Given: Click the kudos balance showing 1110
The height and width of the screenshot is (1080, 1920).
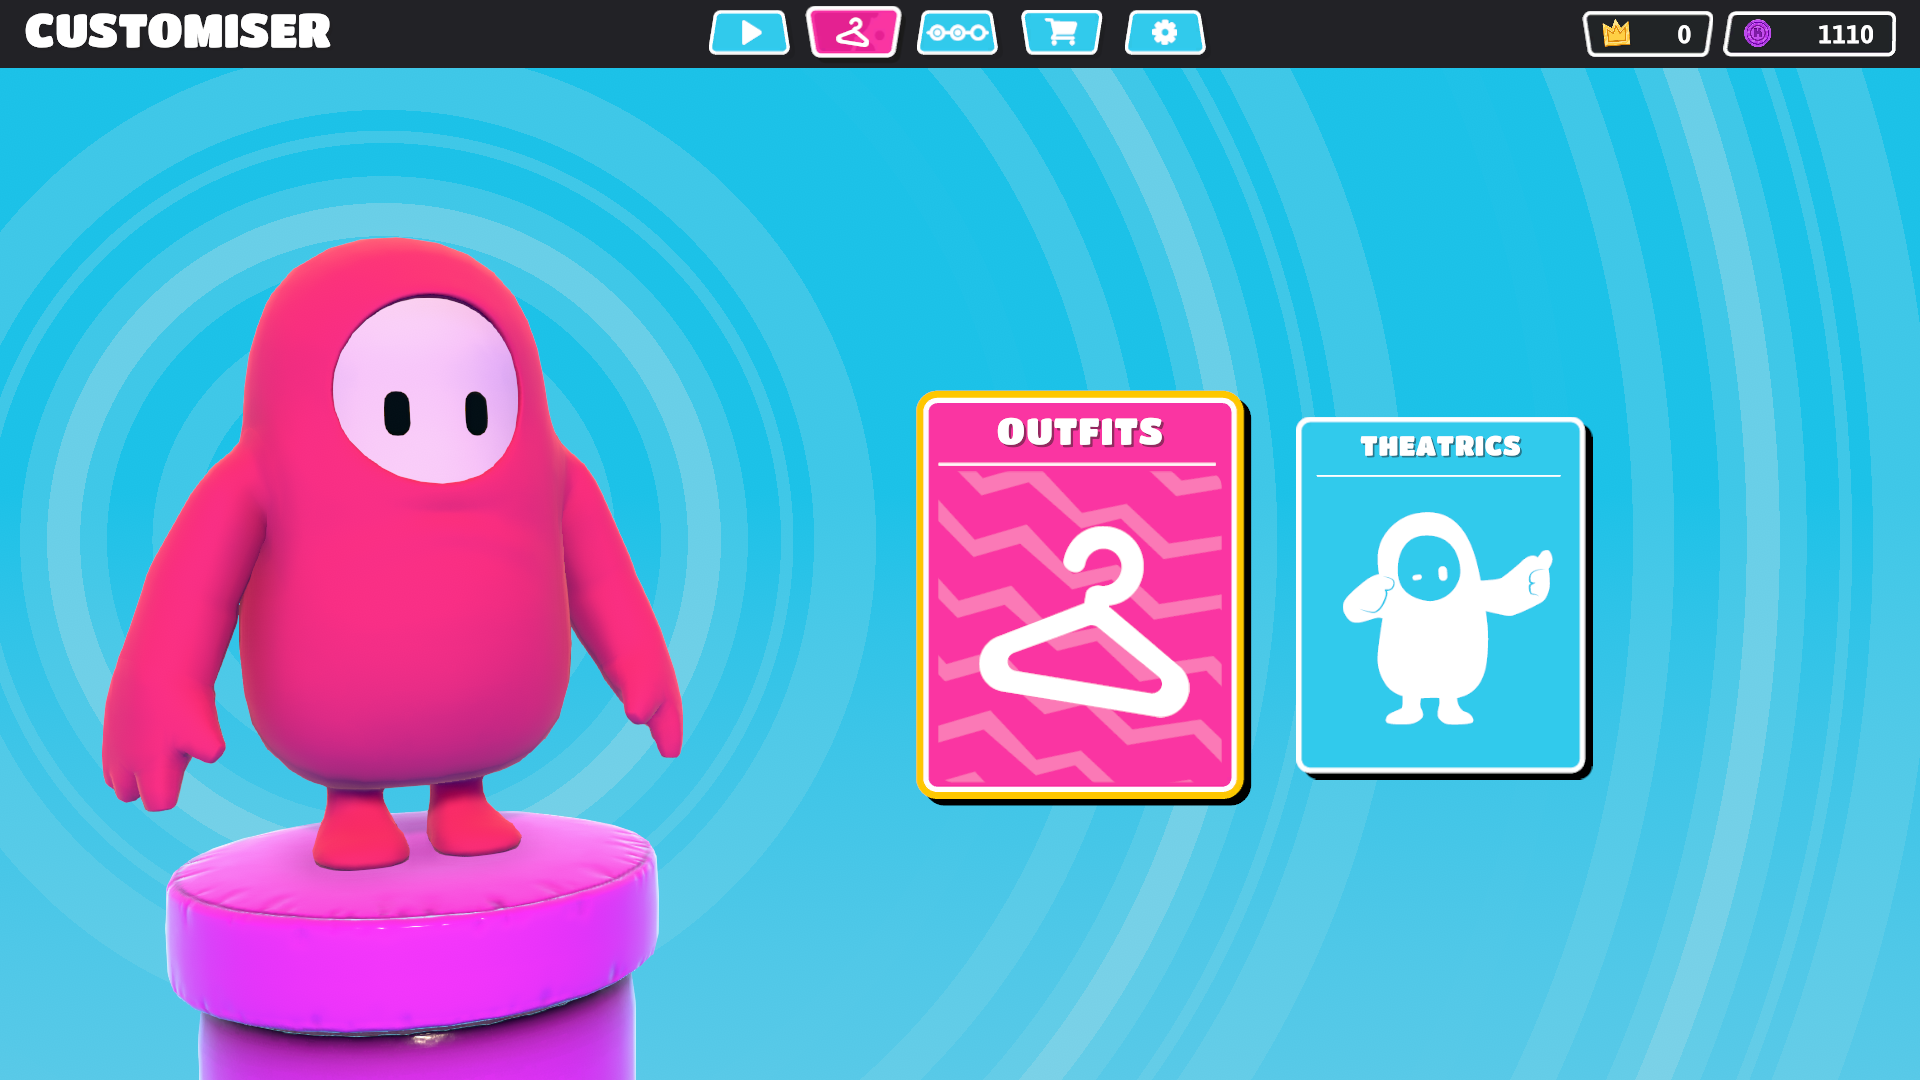Looking at the screenshot, I should pos(1844,35).
